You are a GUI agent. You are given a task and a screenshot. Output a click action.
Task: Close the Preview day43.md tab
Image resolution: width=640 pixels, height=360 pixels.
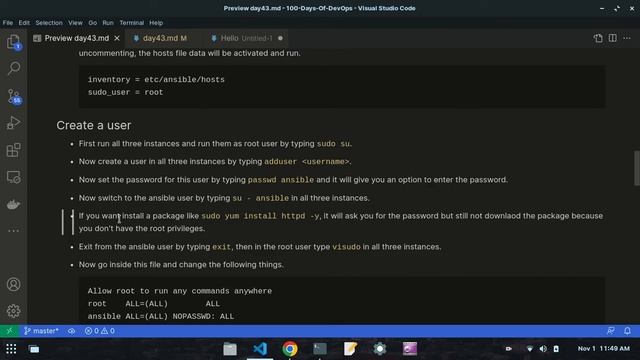click(x=117, y=38)
